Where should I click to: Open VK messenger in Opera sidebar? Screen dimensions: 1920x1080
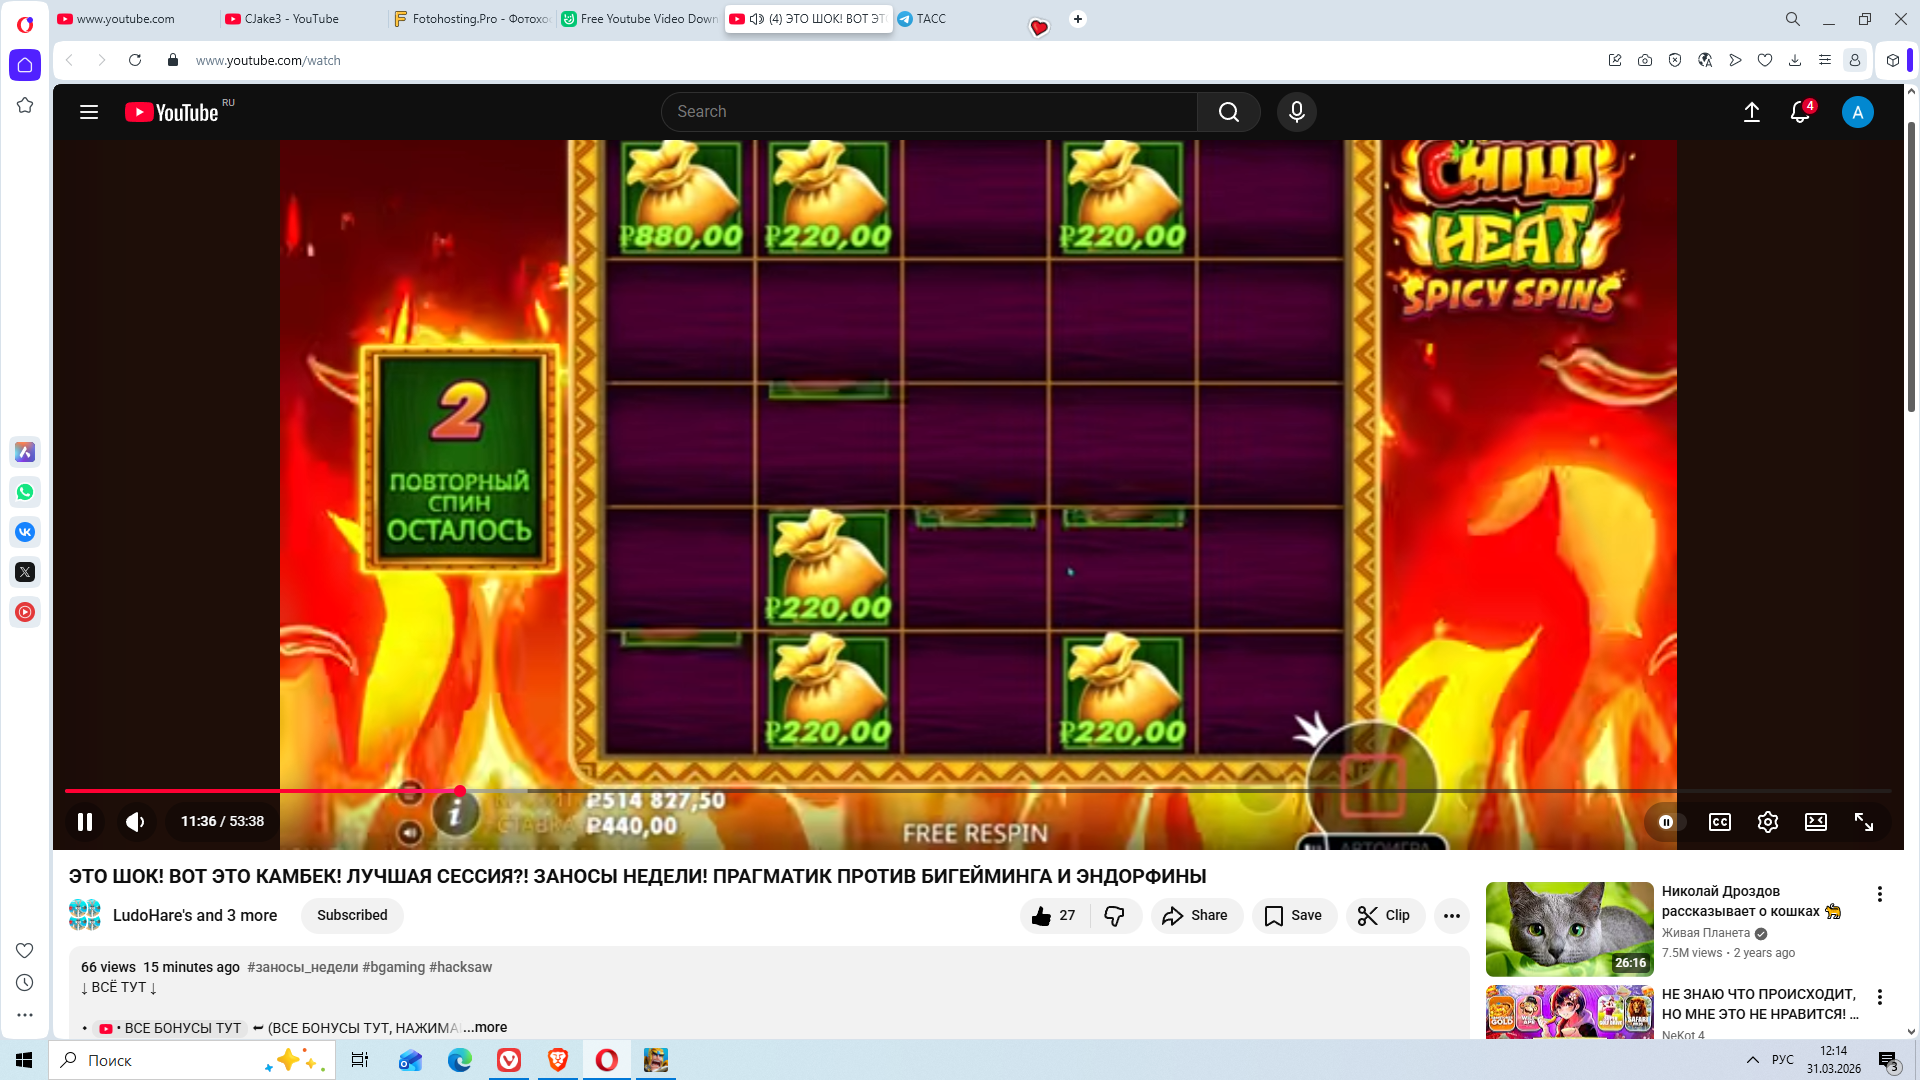tap(25, 532)
